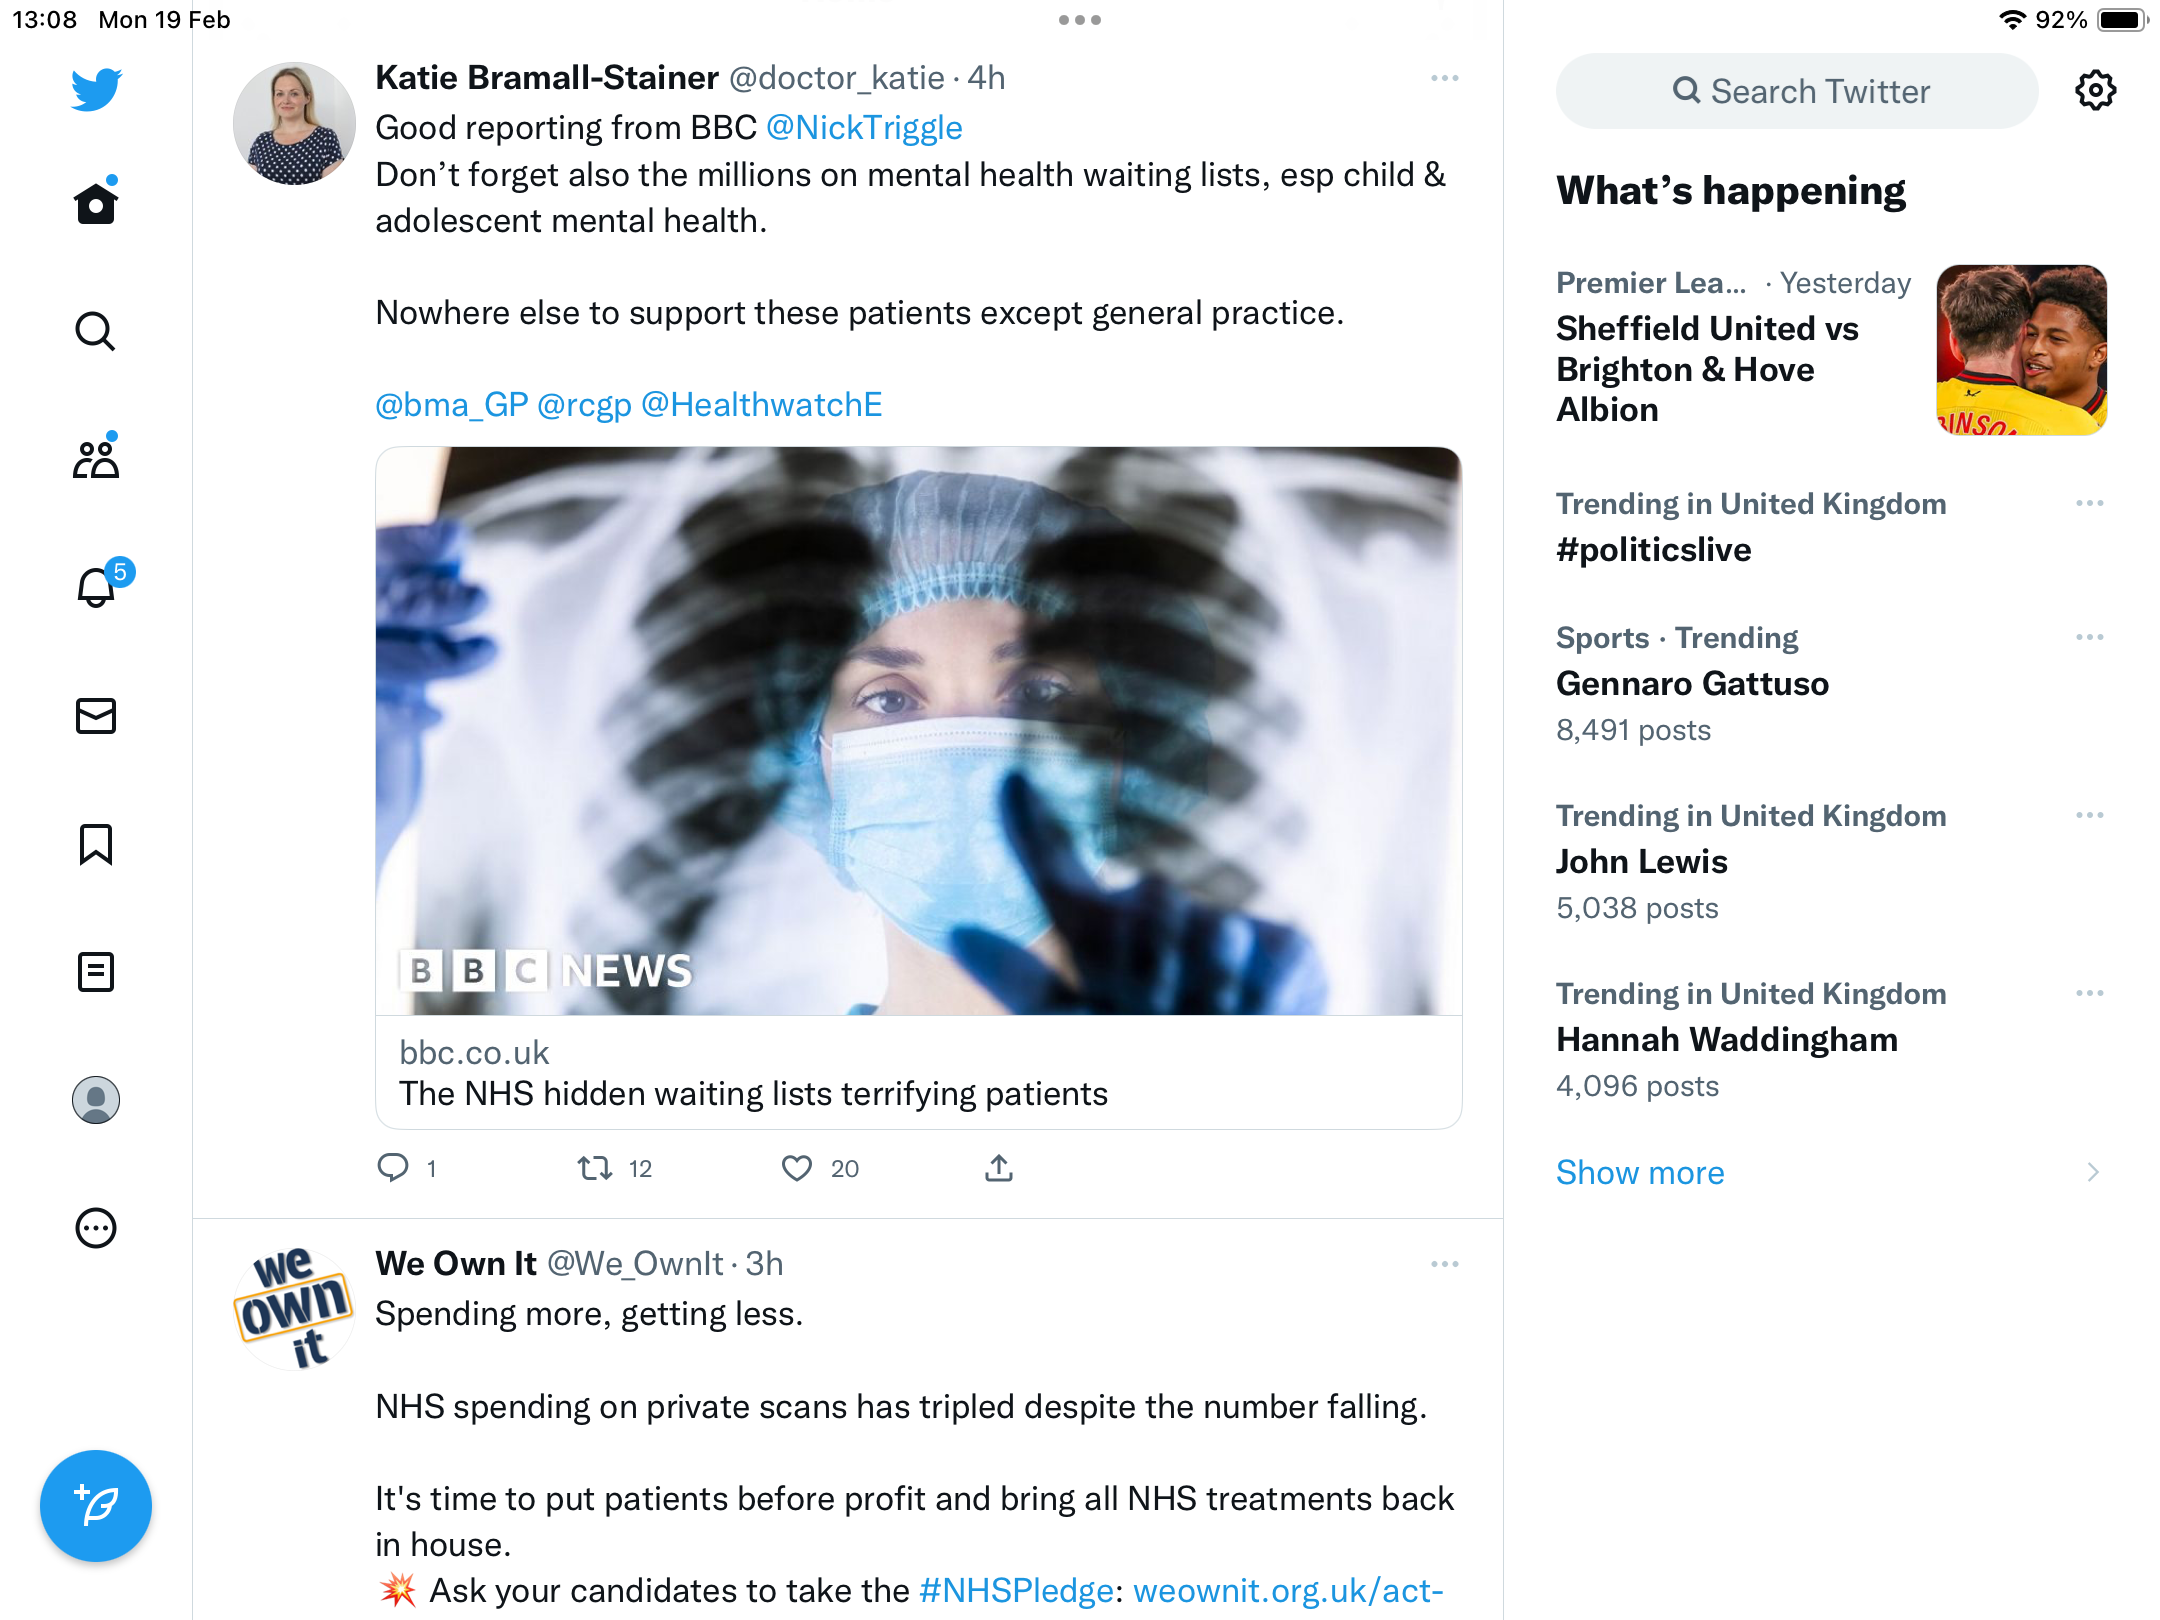
Task: Open the John Lewis trending topic
Action: tap(1642, 862)
